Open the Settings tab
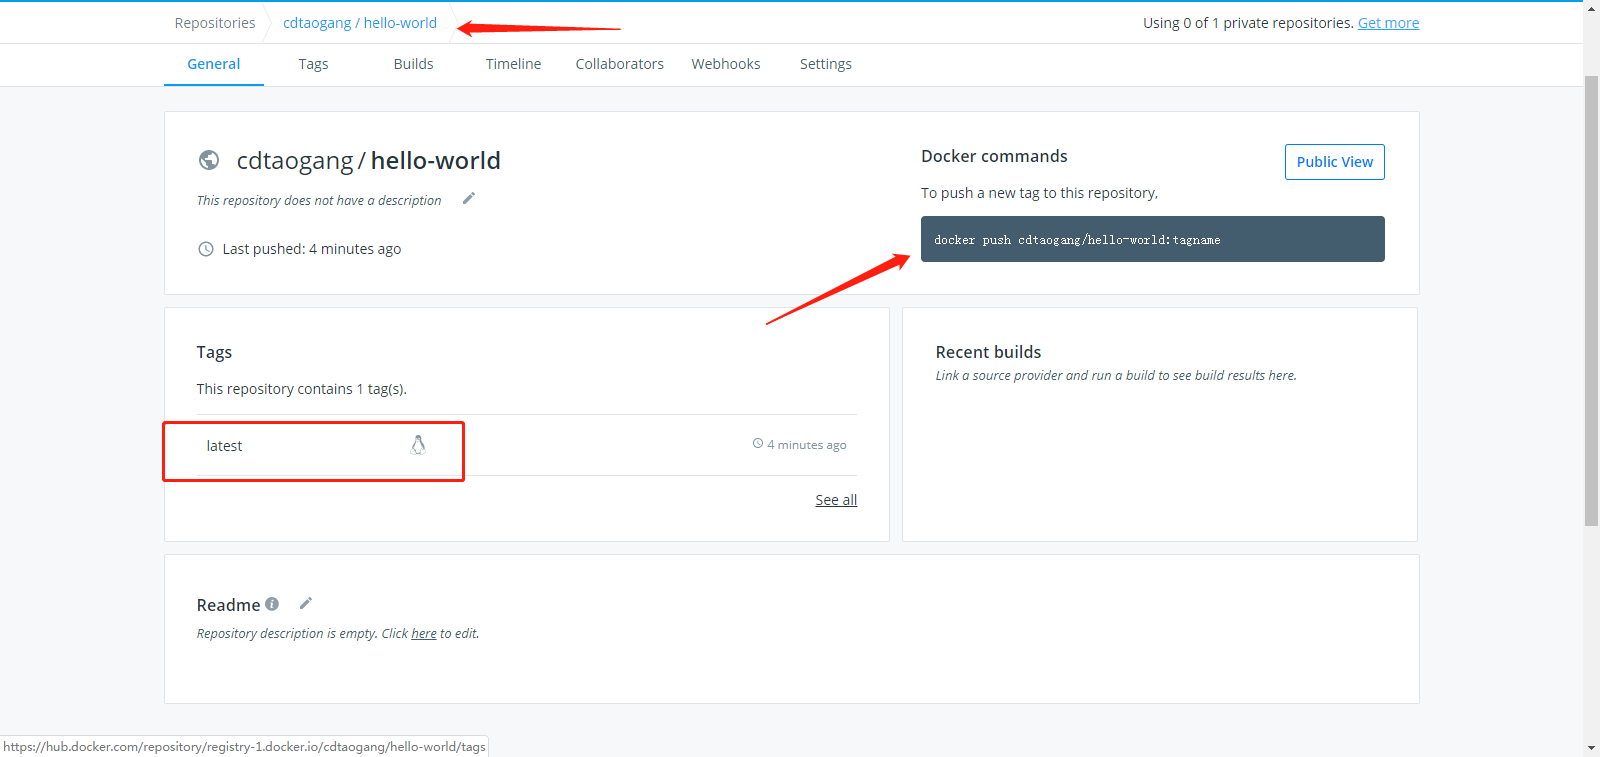Screen dimensions: 1600x757 click(826, 64)
